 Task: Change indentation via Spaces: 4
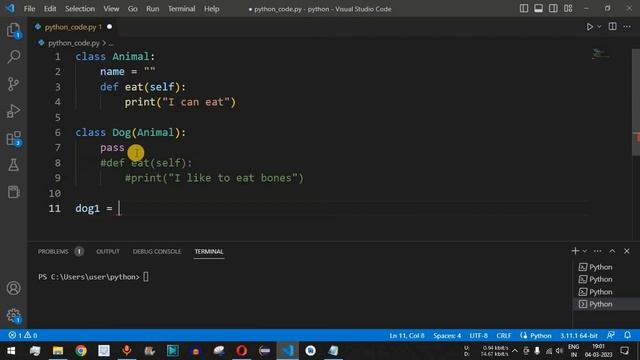[447, 336]
